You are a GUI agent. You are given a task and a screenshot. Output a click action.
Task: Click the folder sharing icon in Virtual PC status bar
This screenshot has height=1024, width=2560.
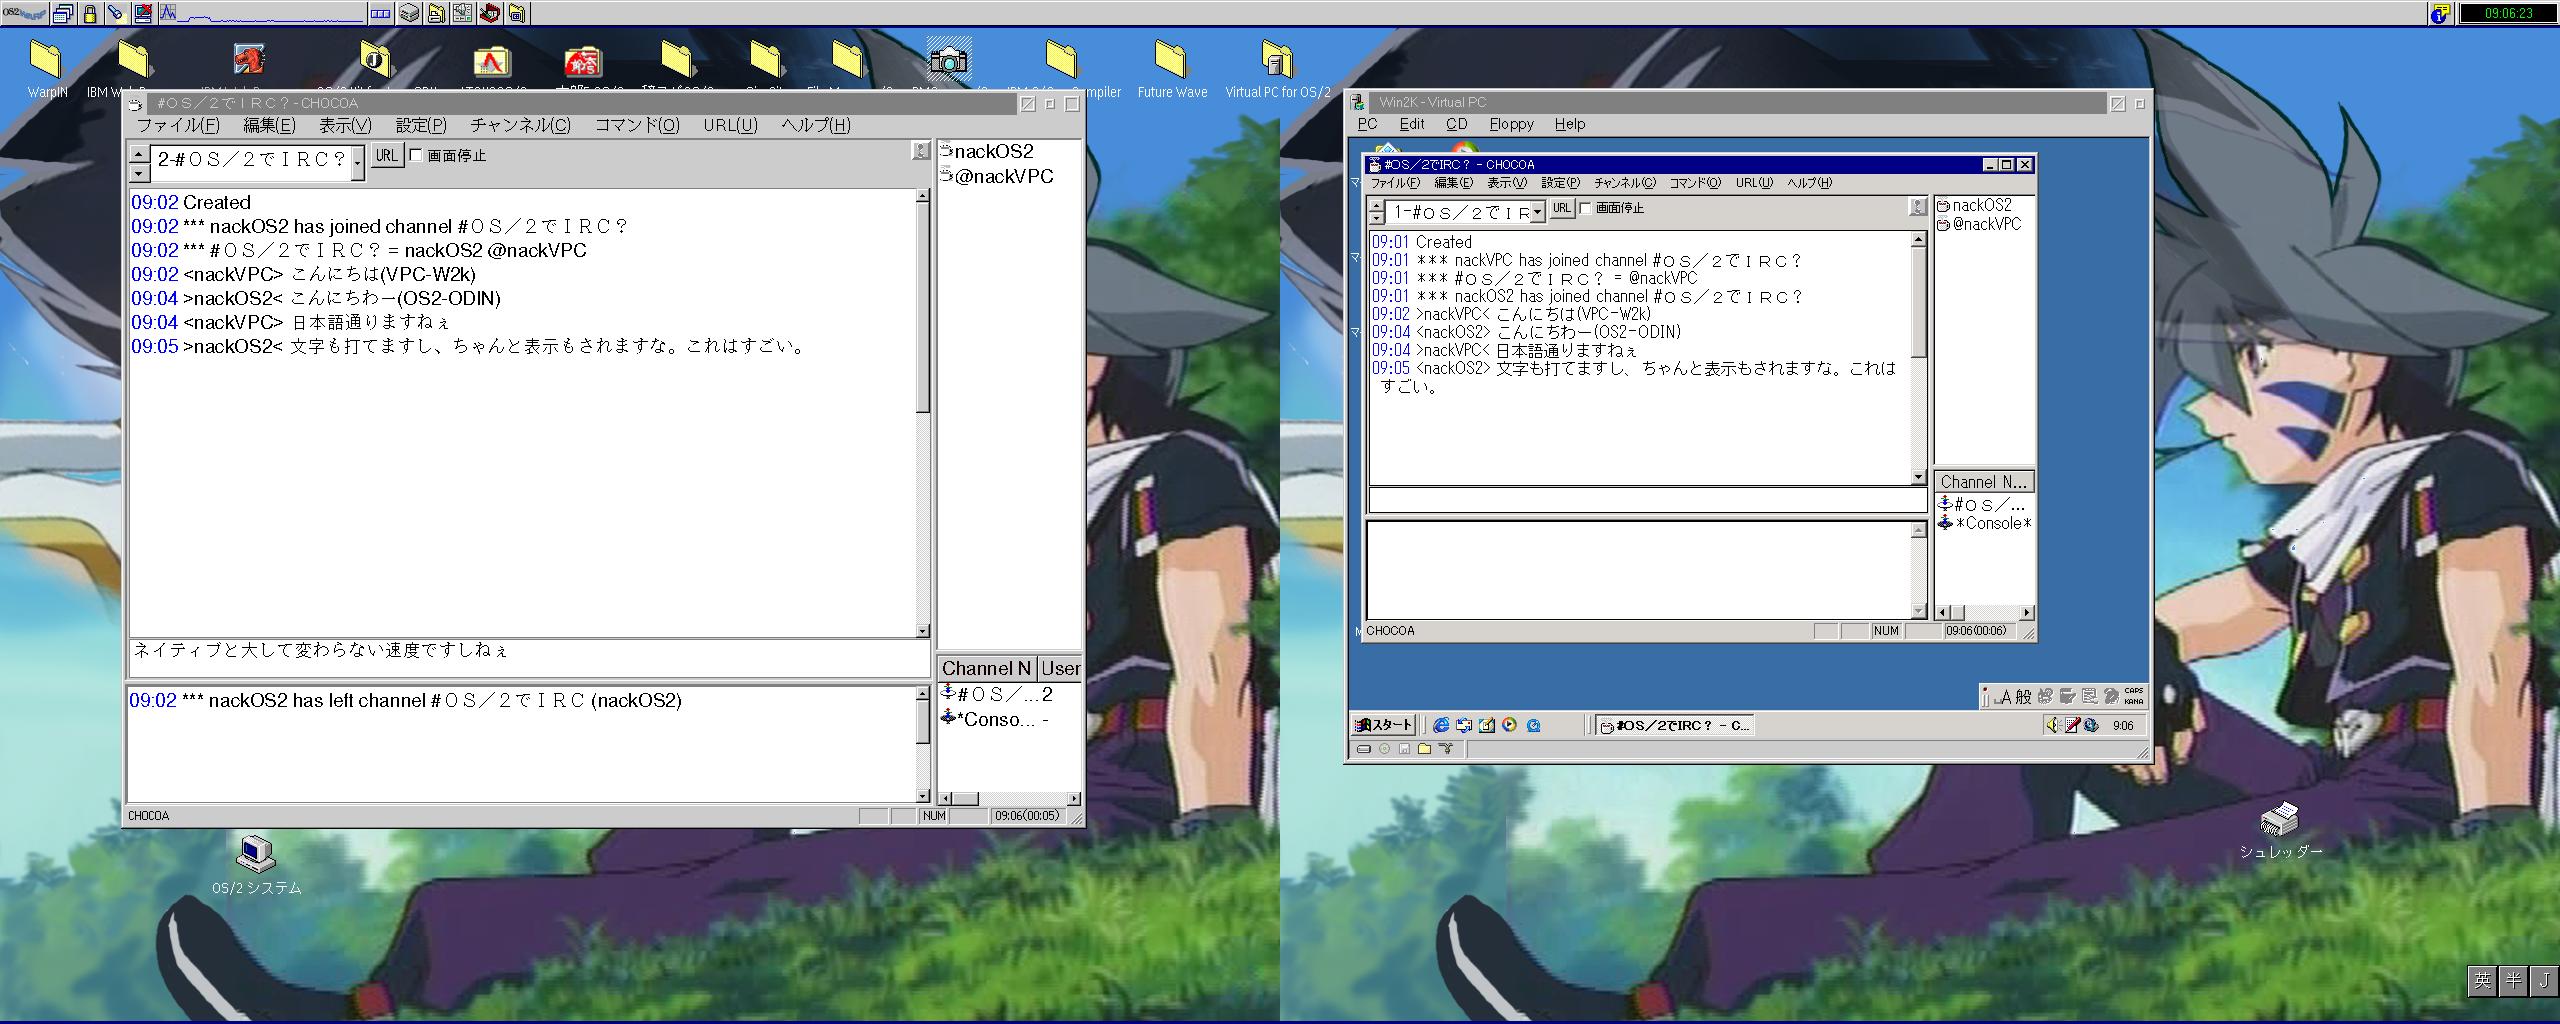pyautogui.click(x=1424, y=749)
